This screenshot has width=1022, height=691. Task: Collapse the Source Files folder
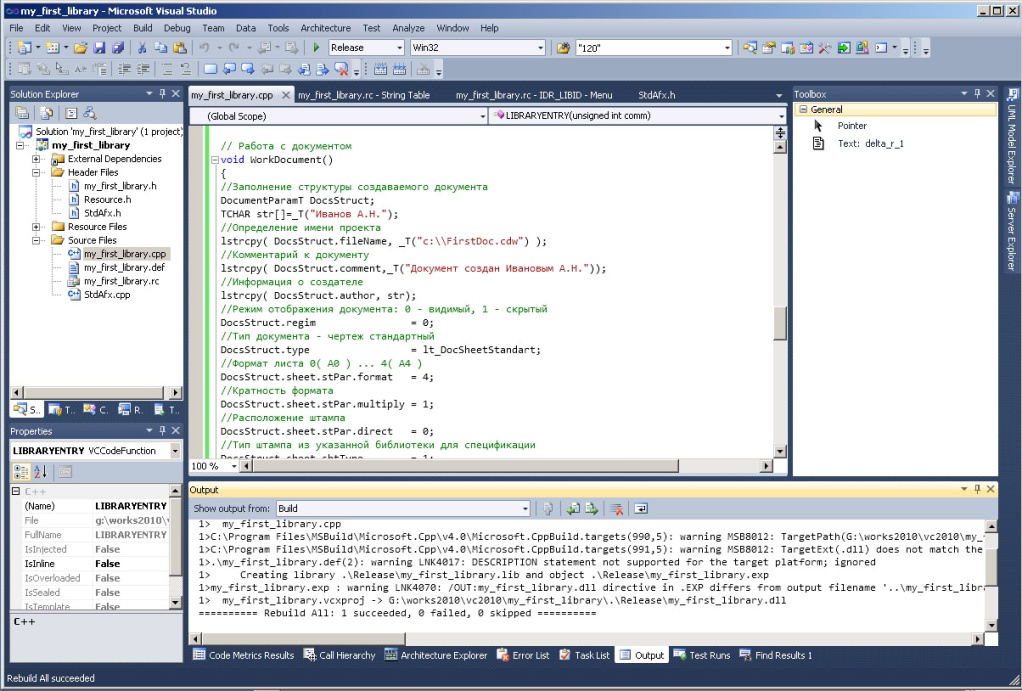tap(36, 241)
